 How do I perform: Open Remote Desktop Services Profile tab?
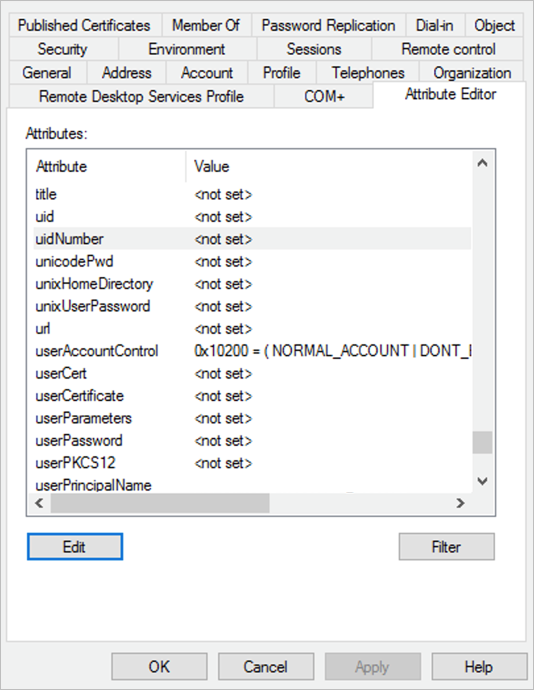point(141,96)
